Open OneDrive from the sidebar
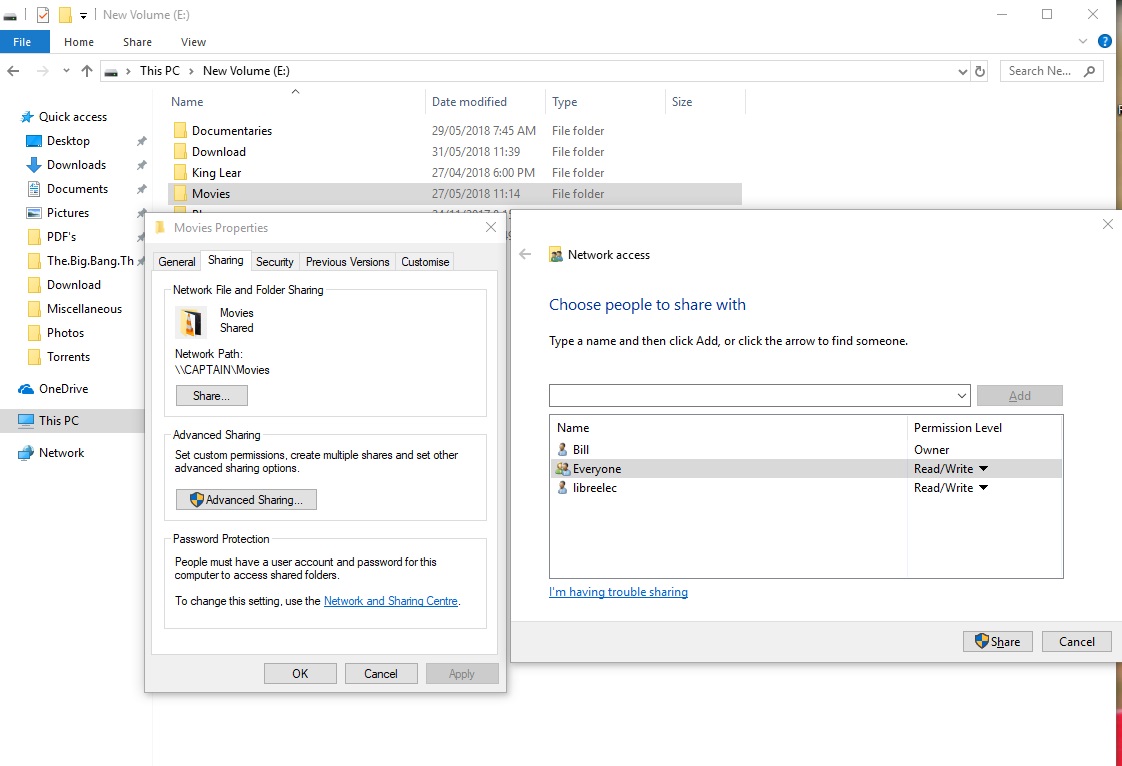1122x766 pixels. pyautogui.click(x=63, y=389)
